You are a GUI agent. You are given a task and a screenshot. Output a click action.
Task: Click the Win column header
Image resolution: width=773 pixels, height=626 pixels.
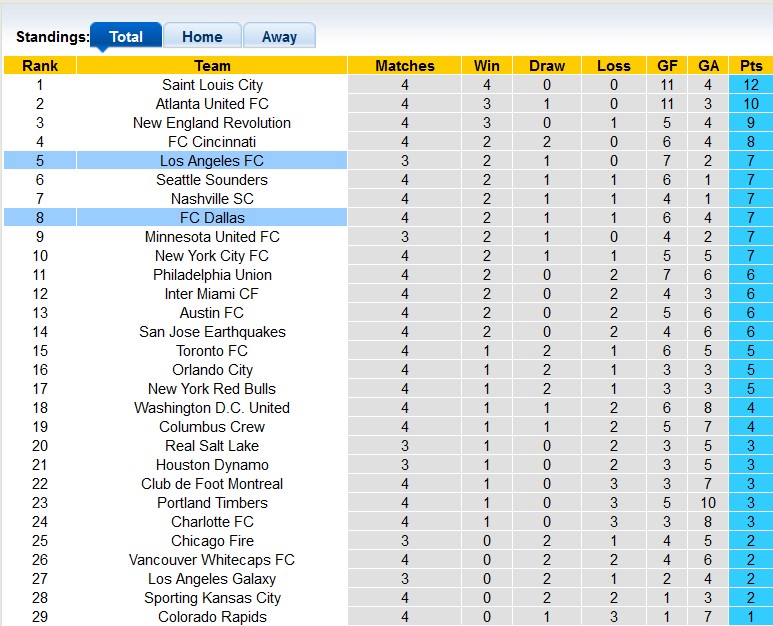pos(487,66)
